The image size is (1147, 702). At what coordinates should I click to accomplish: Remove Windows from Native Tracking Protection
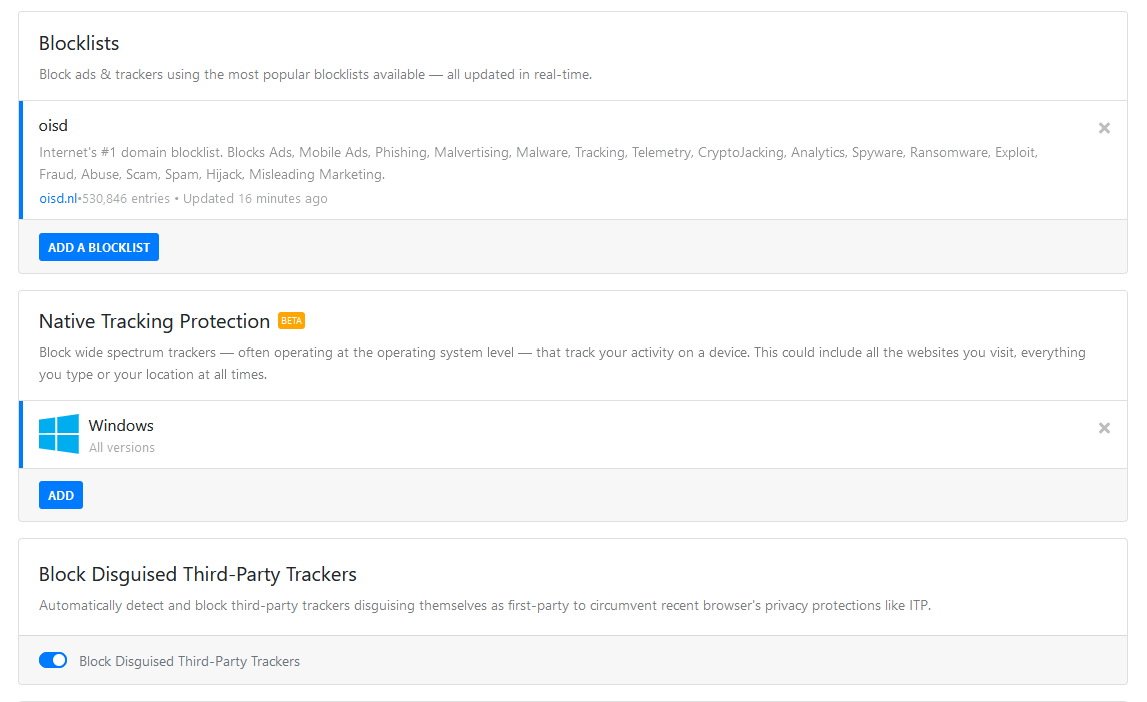(1104, 428)
